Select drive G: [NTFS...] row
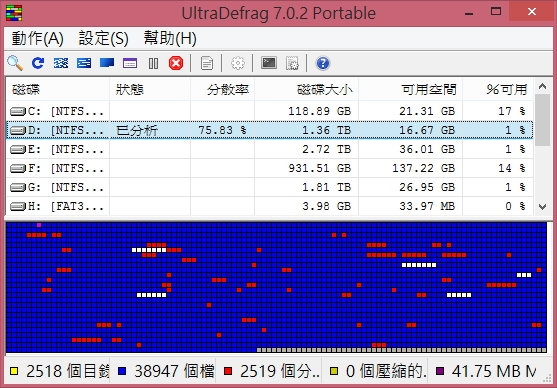Screen dimensions: 557x388 (270, 187)
